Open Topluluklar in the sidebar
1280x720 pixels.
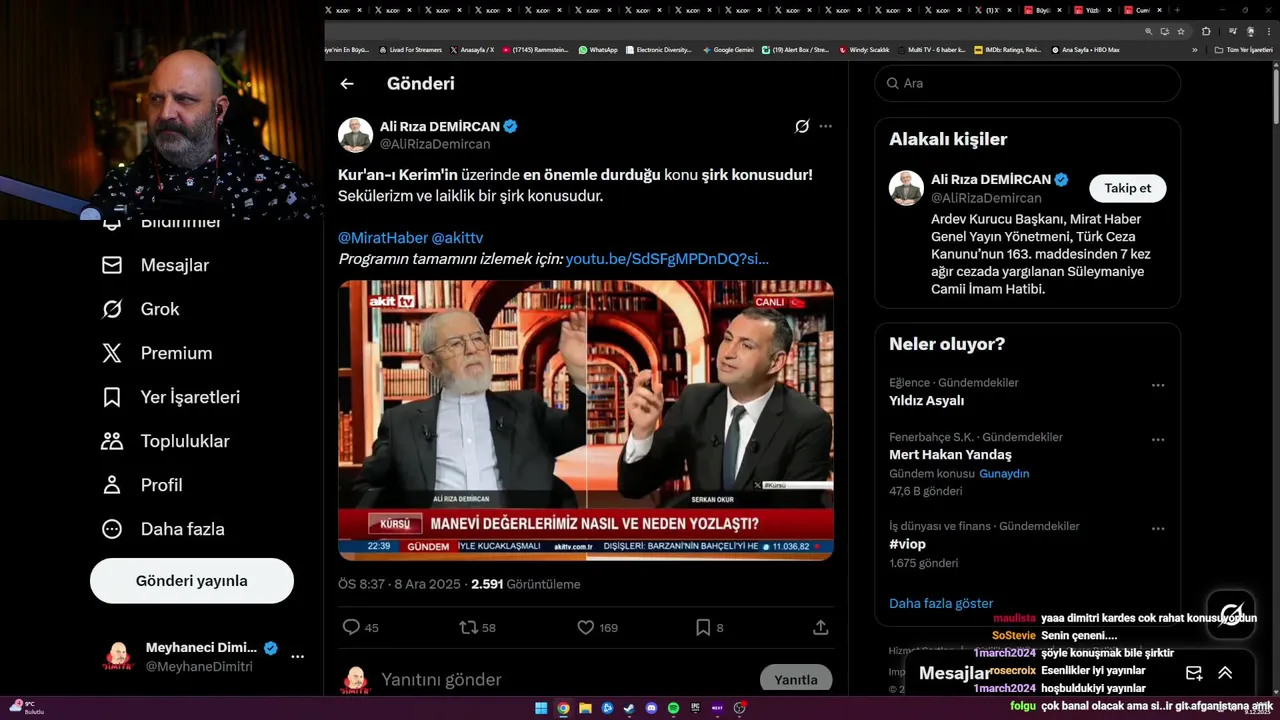(166, 441)
